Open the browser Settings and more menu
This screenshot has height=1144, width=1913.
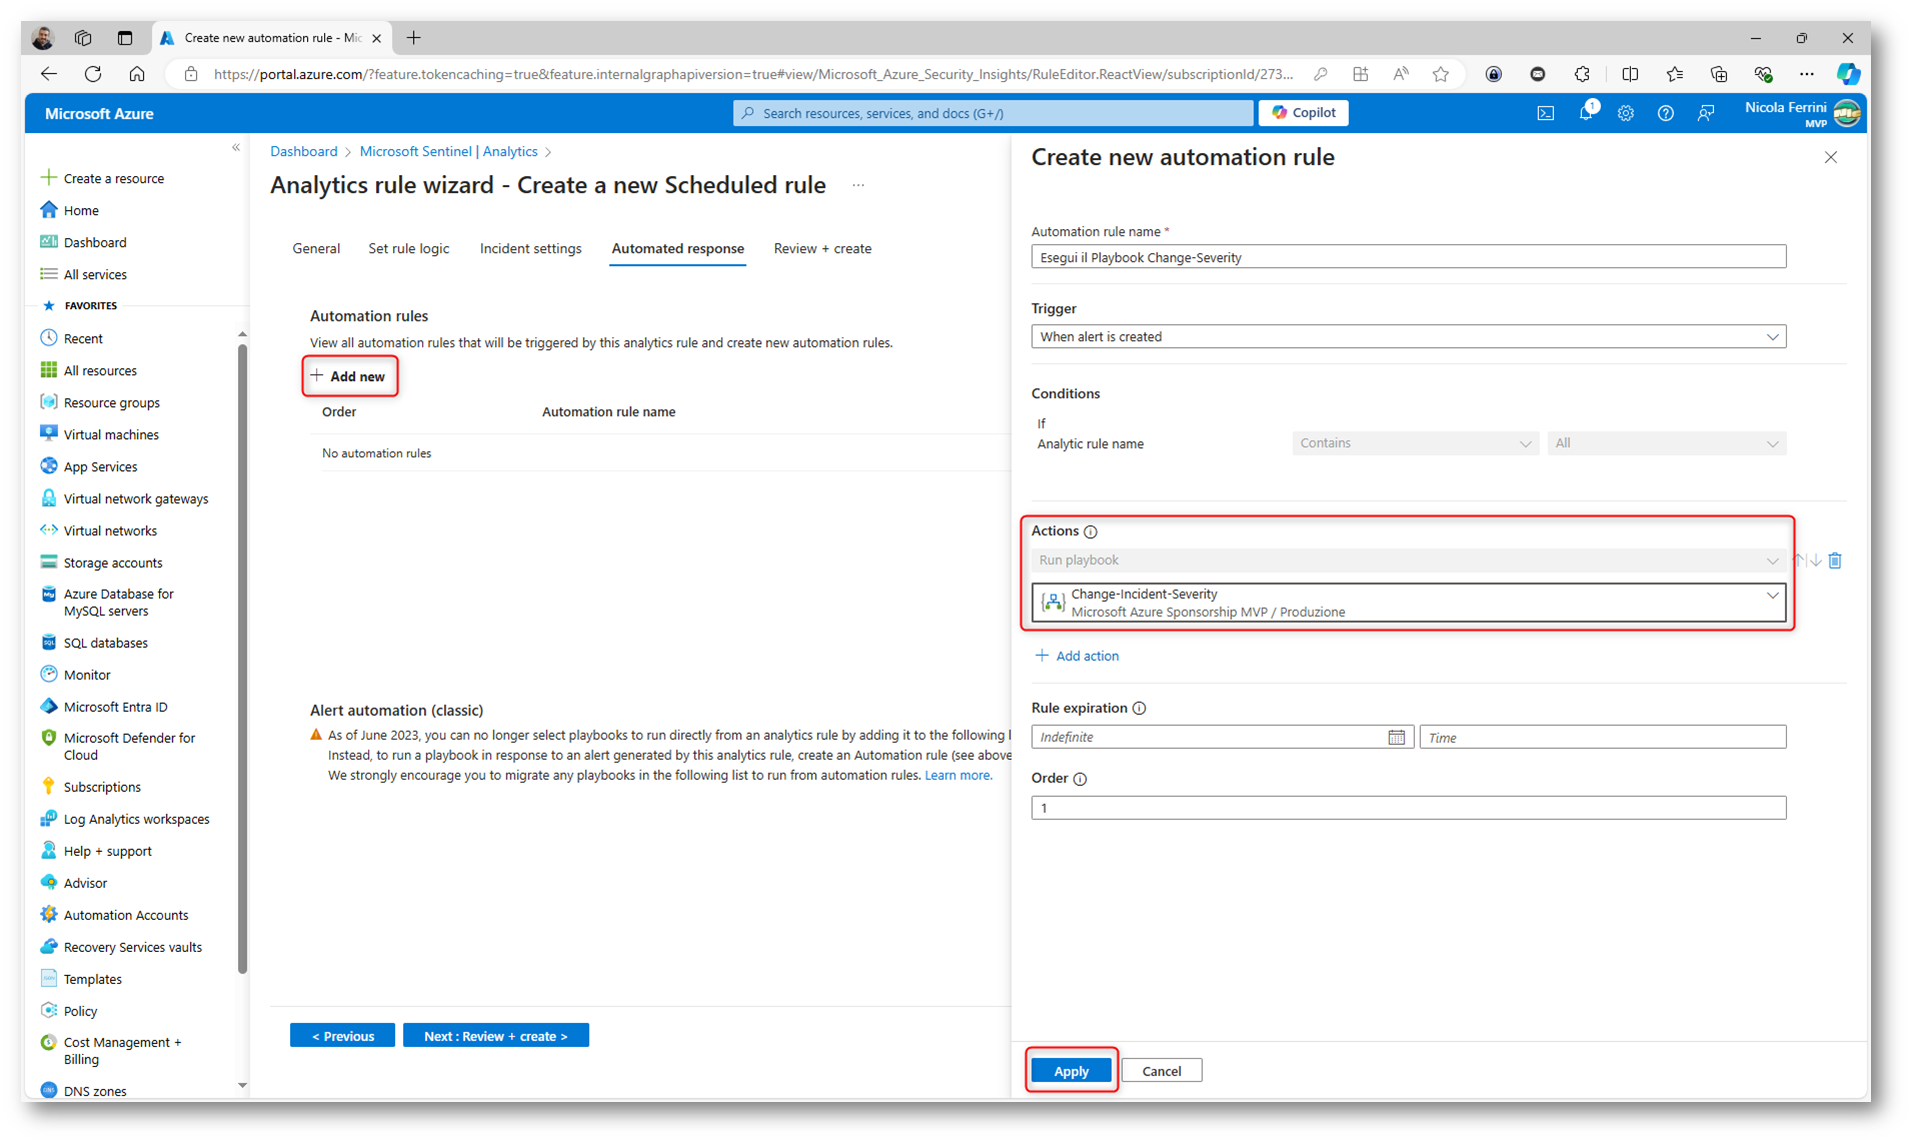click(1806, 74)
